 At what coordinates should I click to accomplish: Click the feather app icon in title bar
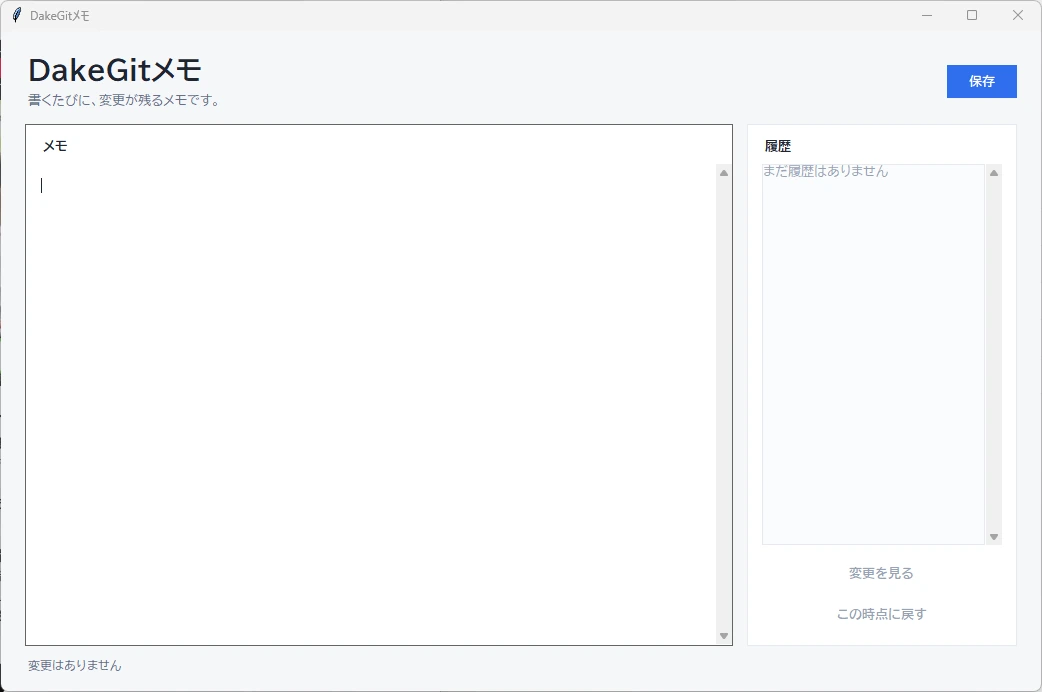coord(17,15)
